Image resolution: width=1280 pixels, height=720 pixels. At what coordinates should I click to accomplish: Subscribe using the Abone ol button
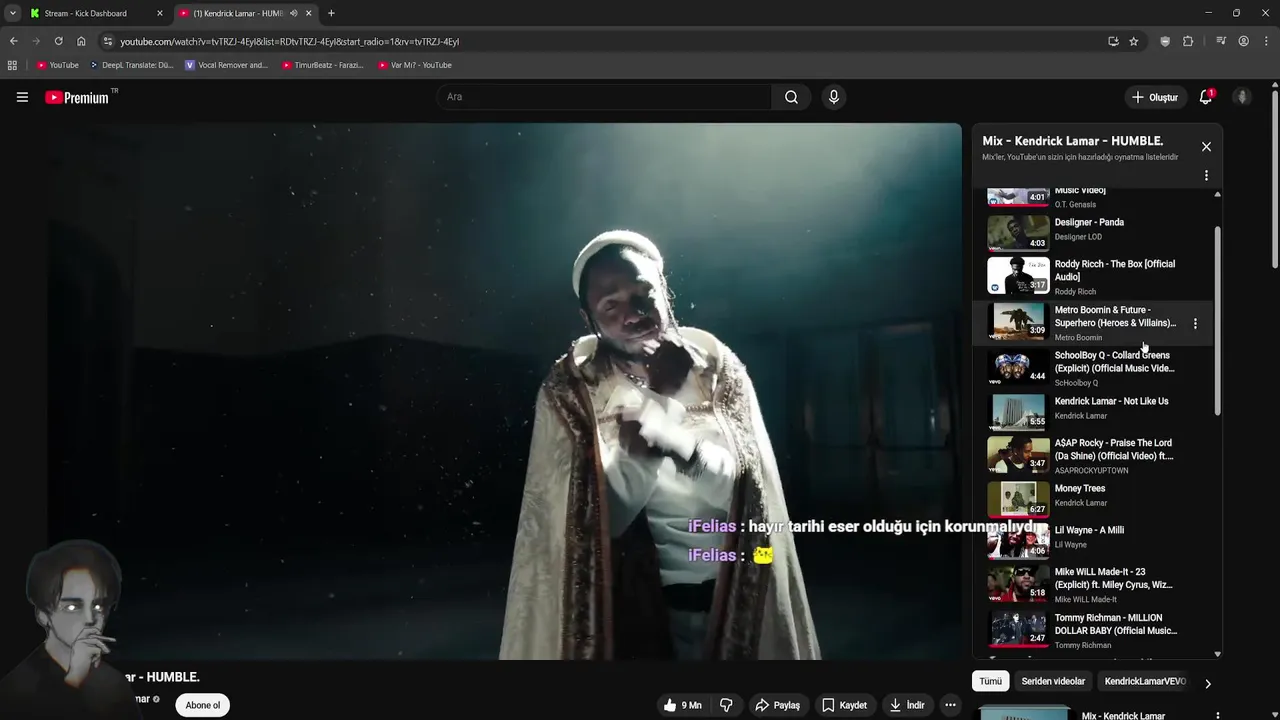[203, 705]
